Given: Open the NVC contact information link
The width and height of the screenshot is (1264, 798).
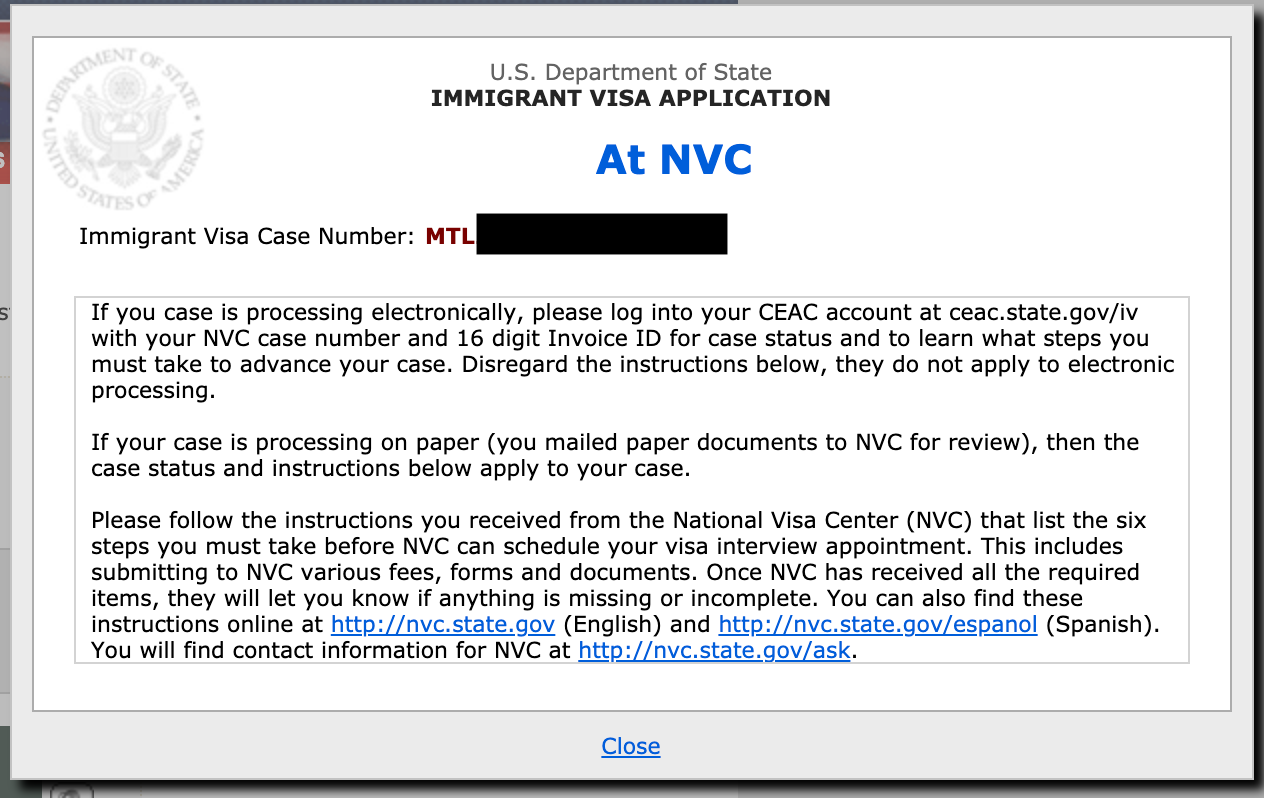Looking at the screenshot, I should (x=714, y=650).
